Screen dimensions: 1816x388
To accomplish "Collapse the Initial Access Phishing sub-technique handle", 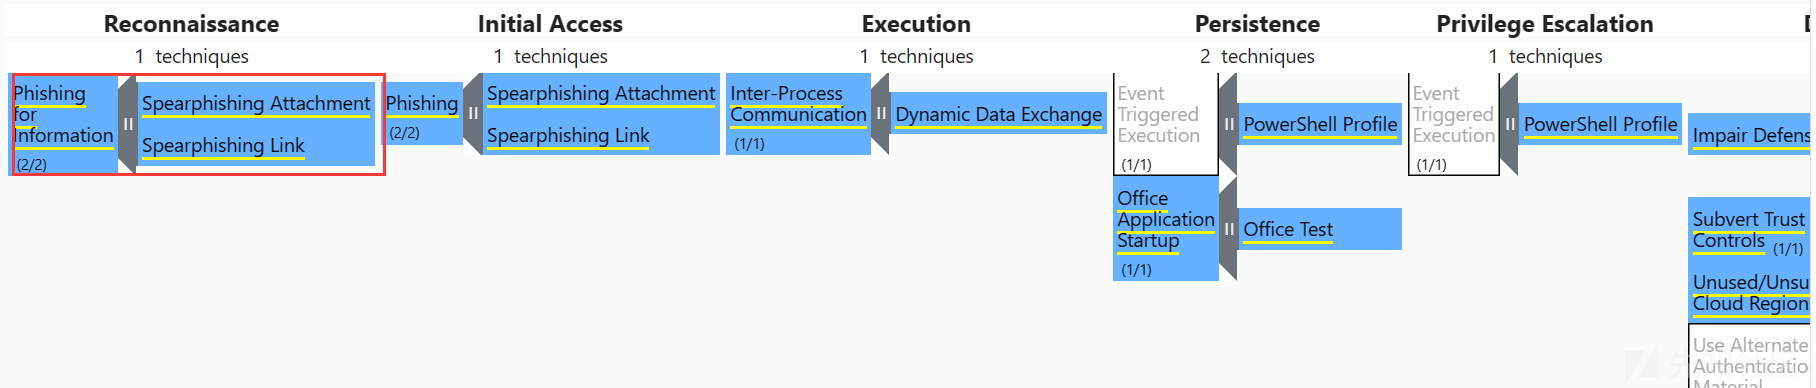I will point(473,113).
